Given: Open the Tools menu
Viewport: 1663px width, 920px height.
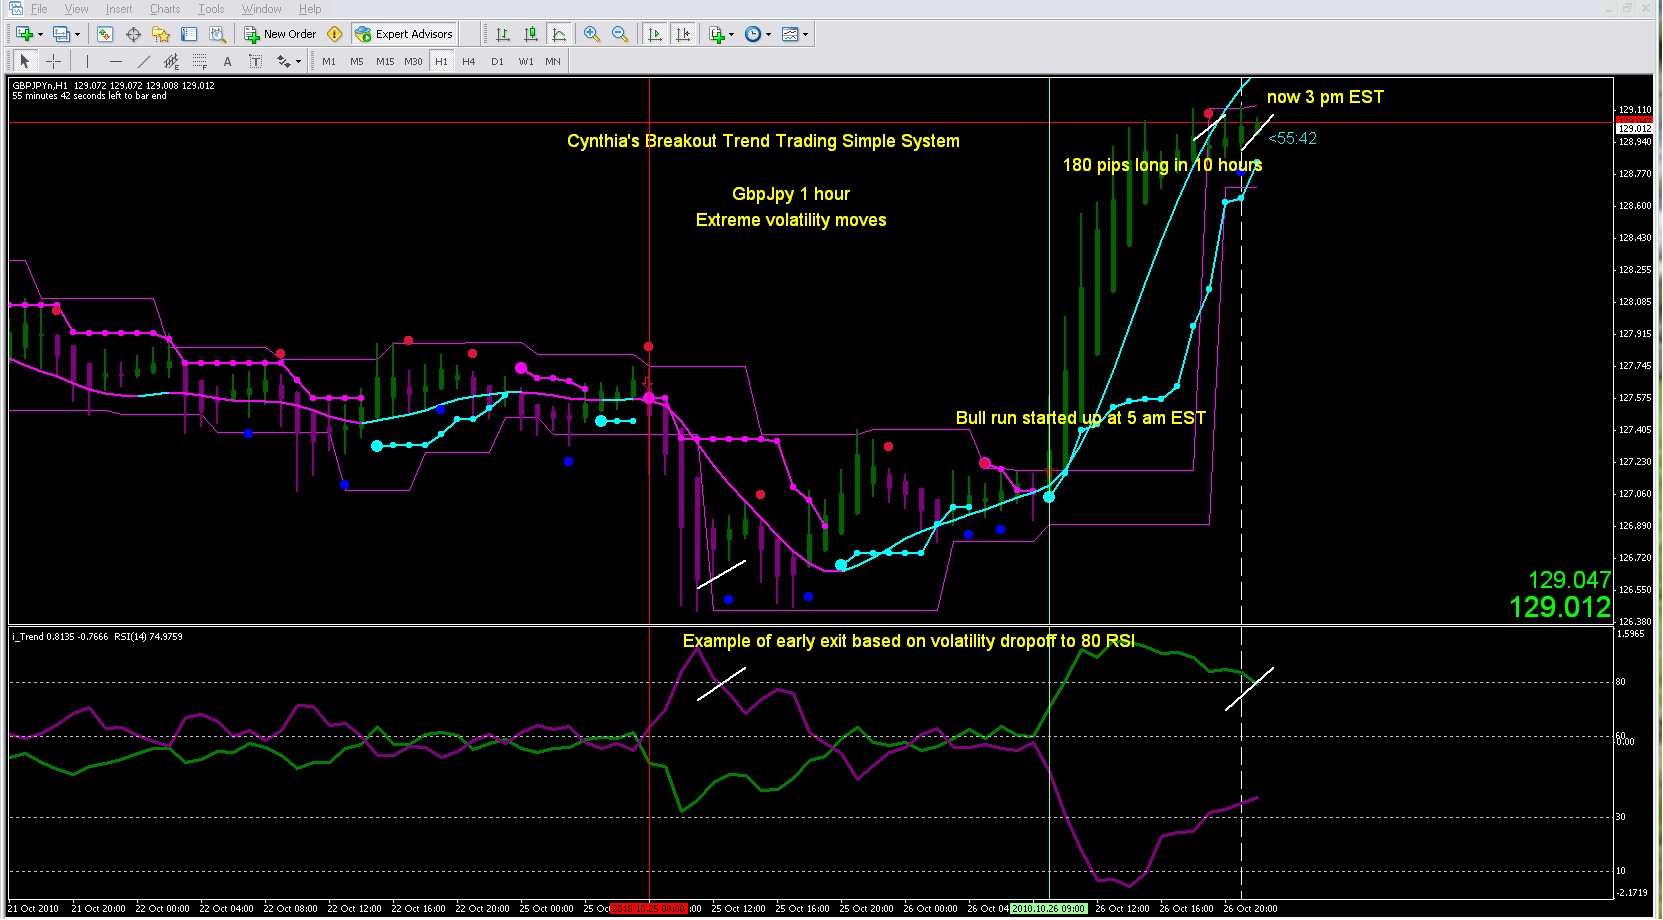Looking at the screenshot, I should pos(211,9).
